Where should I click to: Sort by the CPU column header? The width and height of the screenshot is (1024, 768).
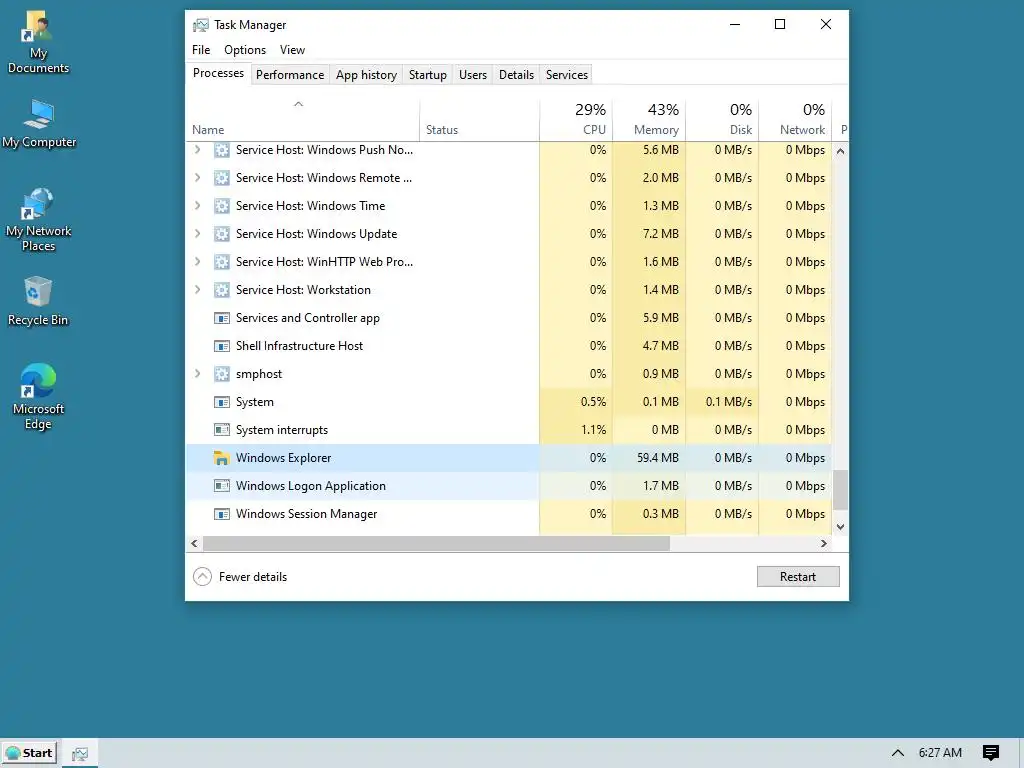[x=576, y=120]
